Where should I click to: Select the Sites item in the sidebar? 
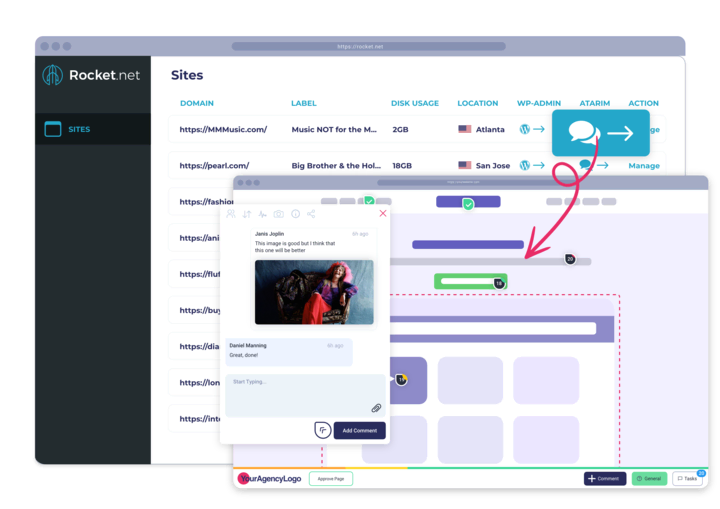(x=79, y=129)
